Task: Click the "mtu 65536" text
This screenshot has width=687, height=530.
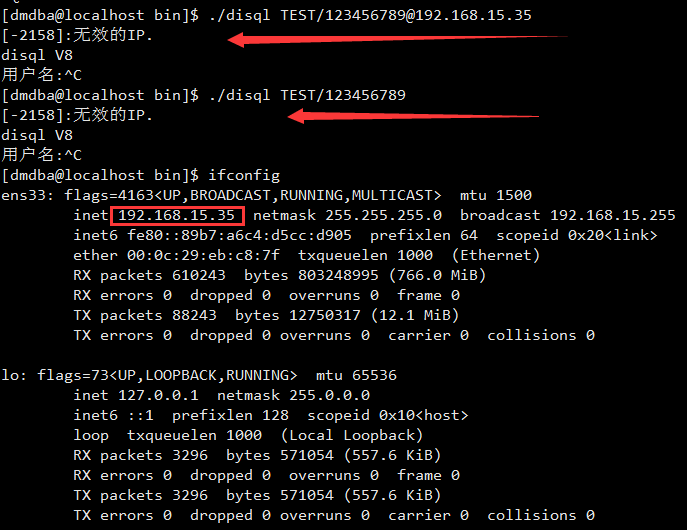Action: point(356,375)
